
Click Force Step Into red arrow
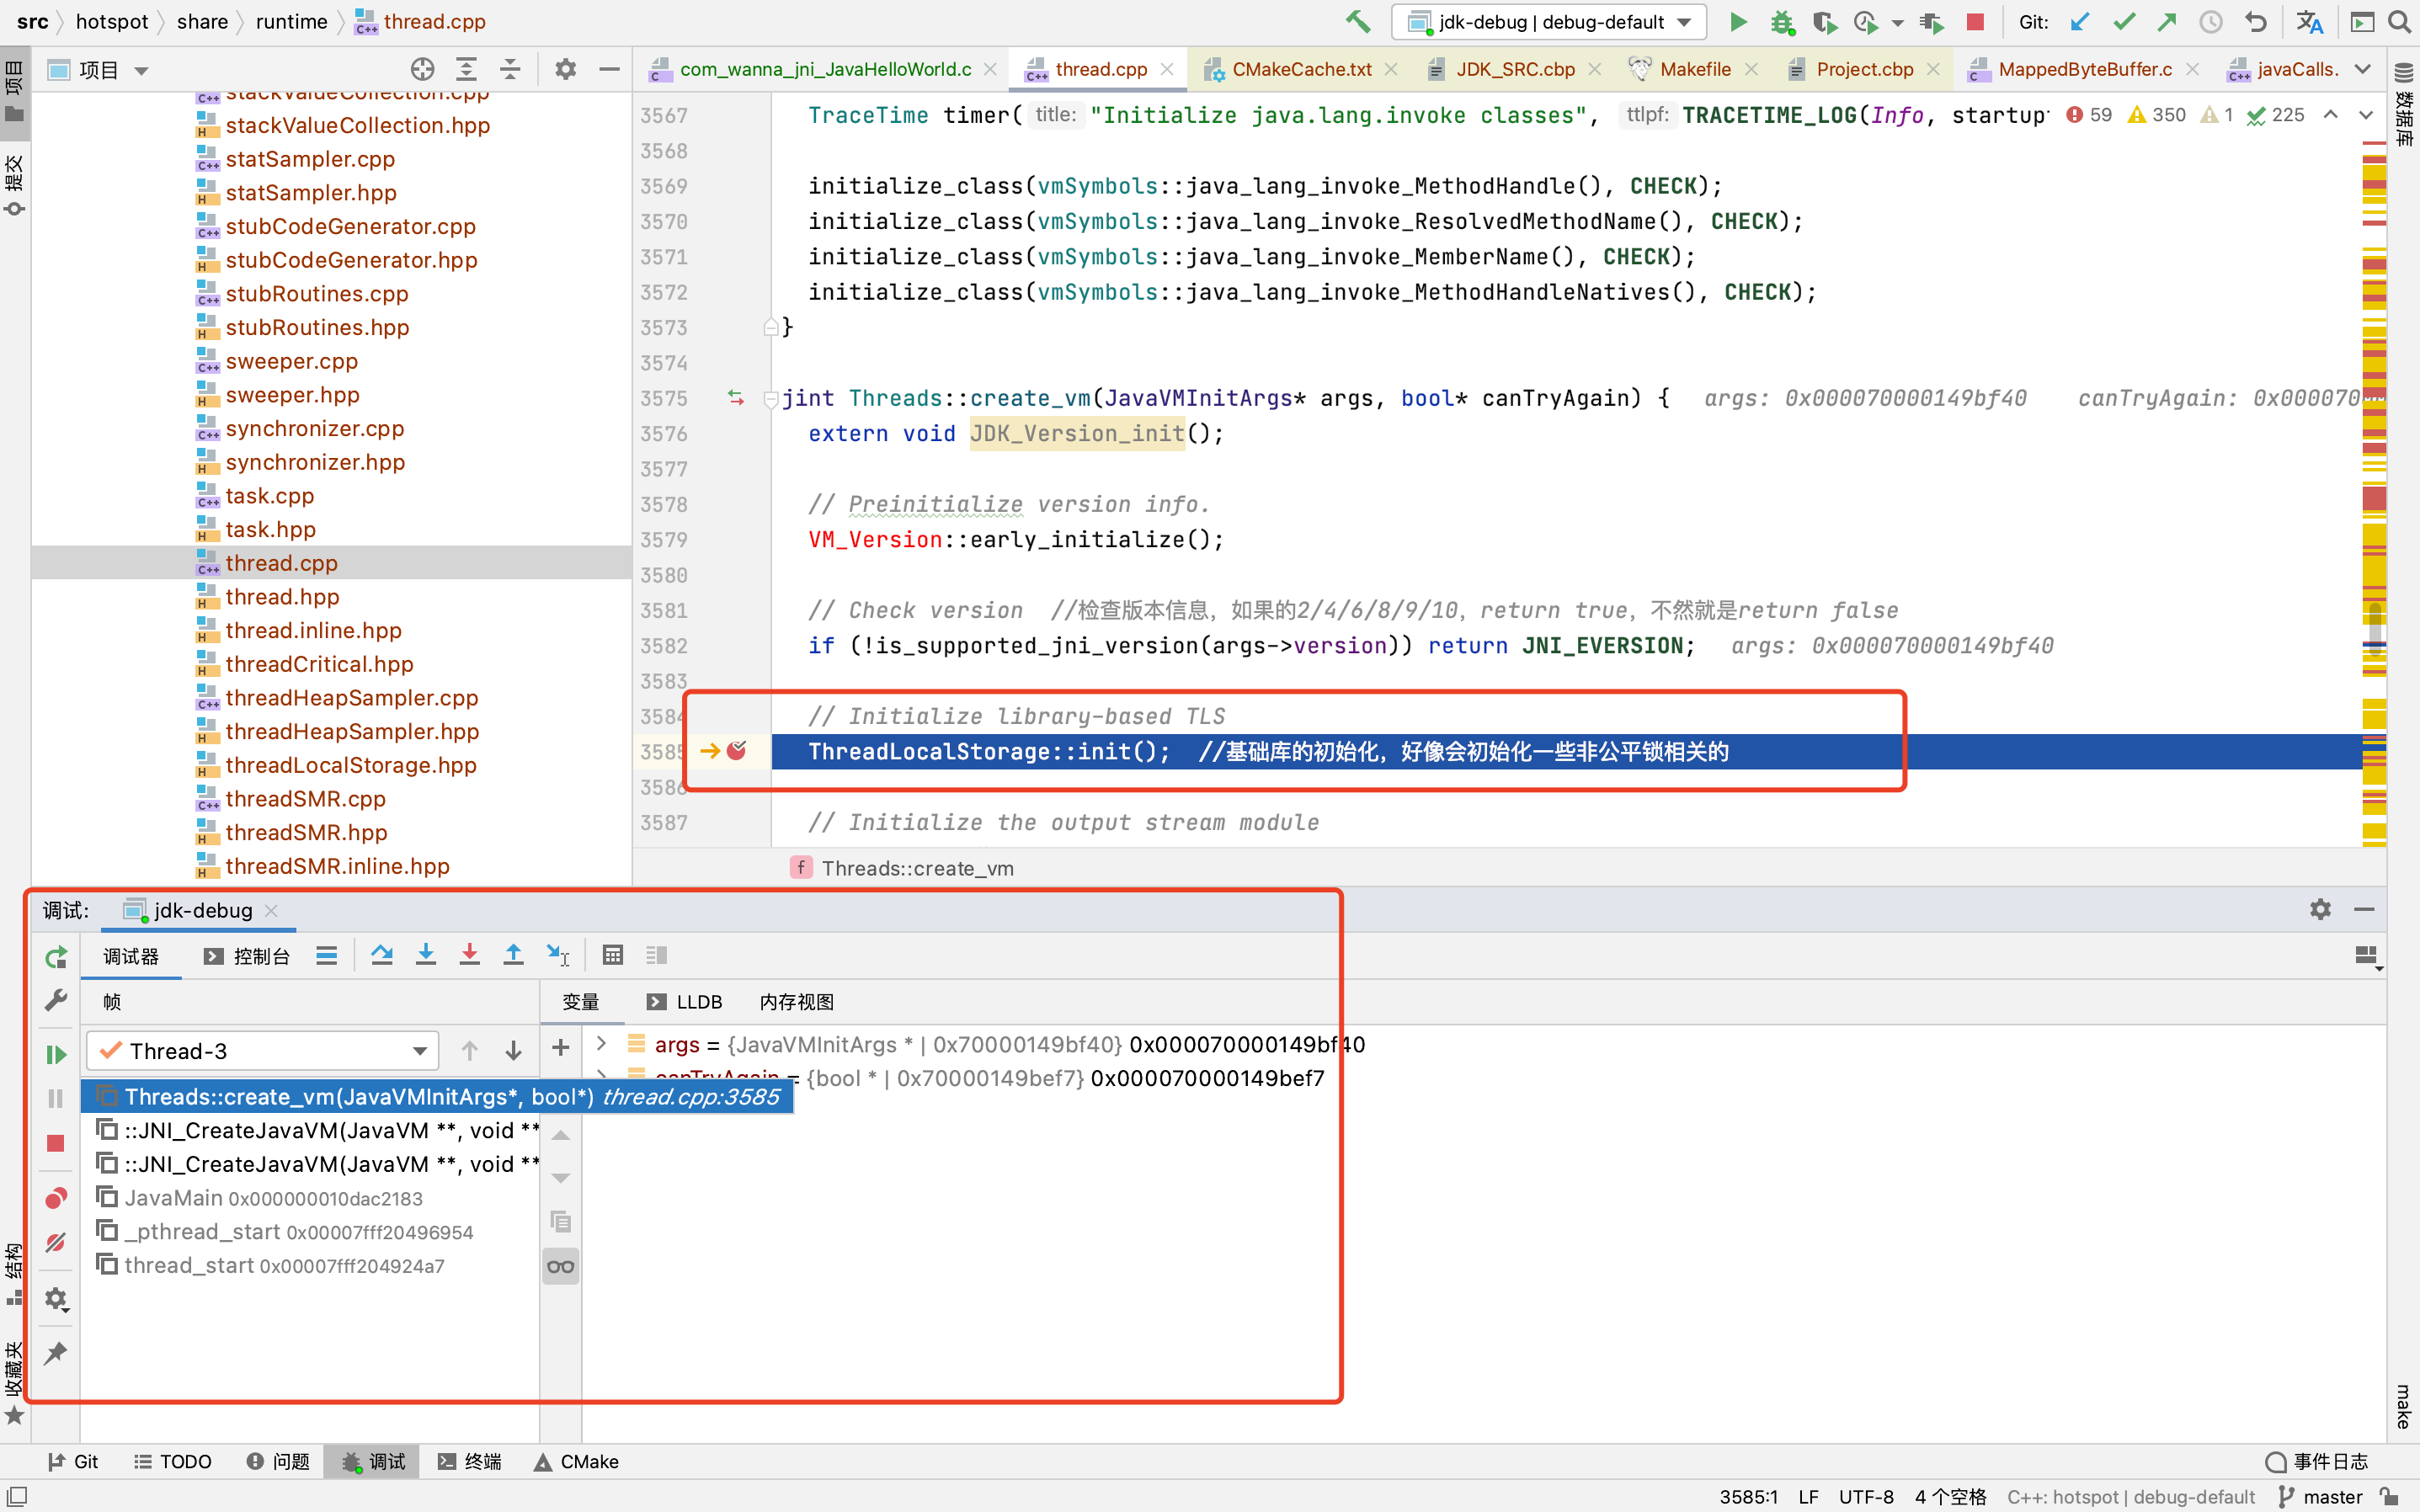[469, 955]
